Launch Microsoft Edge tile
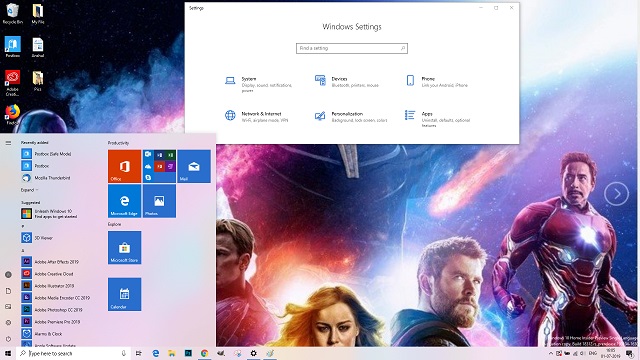Image resolution: width=640 pixels, height=360 pixels. click(124, 201)
